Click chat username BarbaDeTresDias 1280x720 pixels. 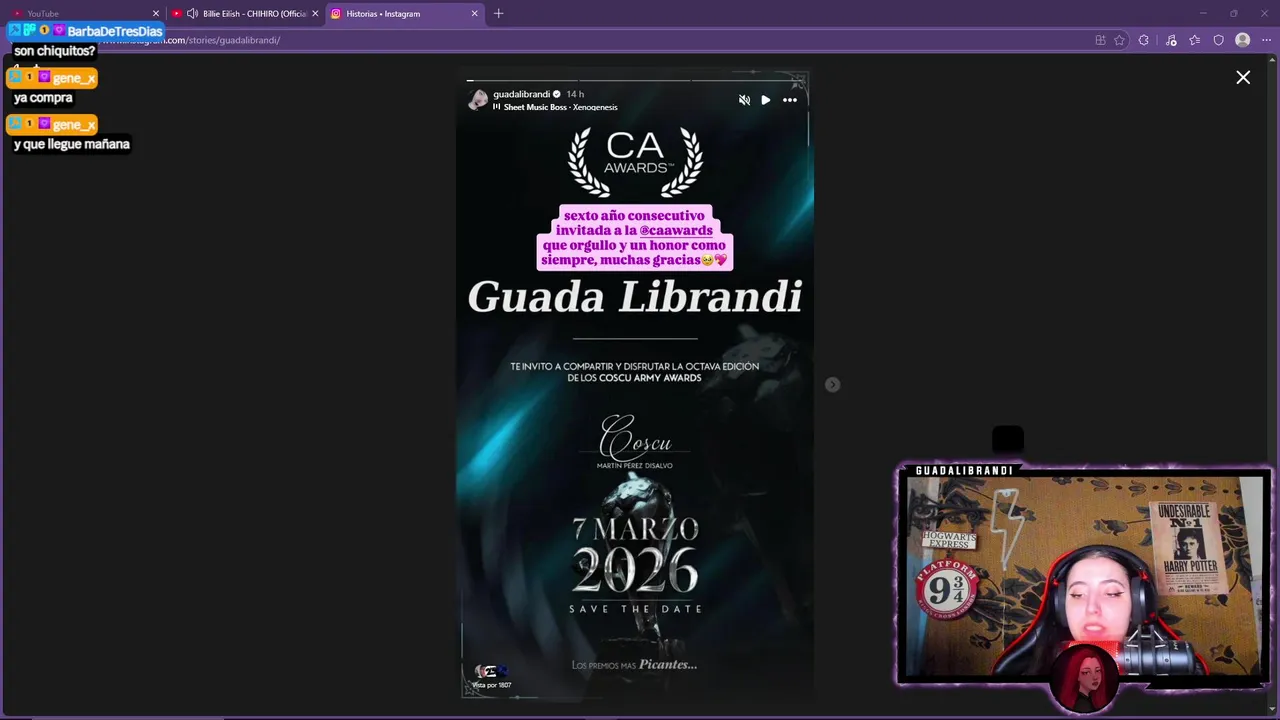(x=115, y=31)
